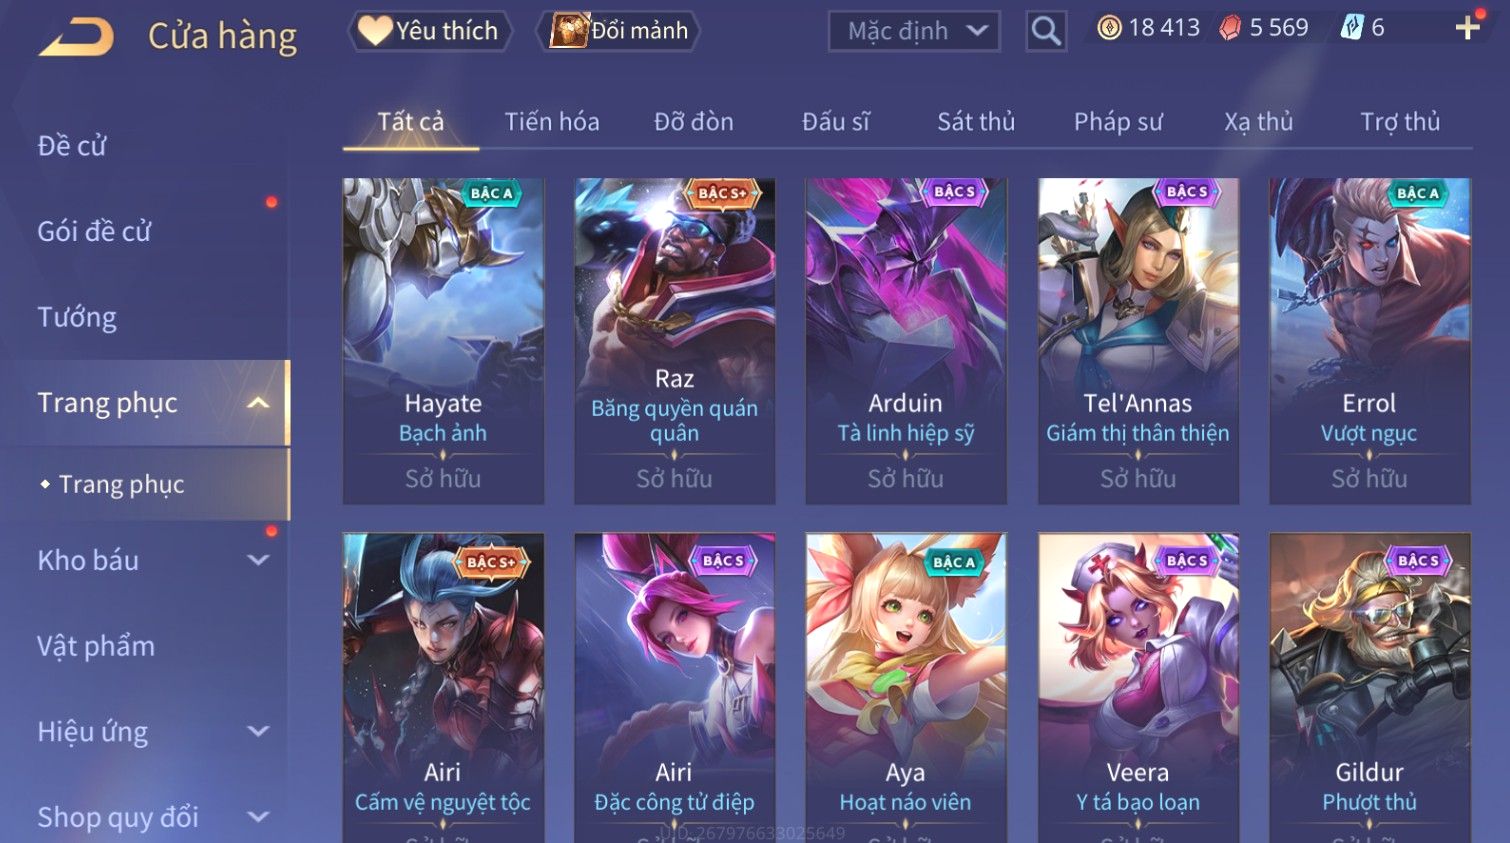The image size is (1510, 843).
Task: Click the plus icon to add currency
Action: (1467, 28)
